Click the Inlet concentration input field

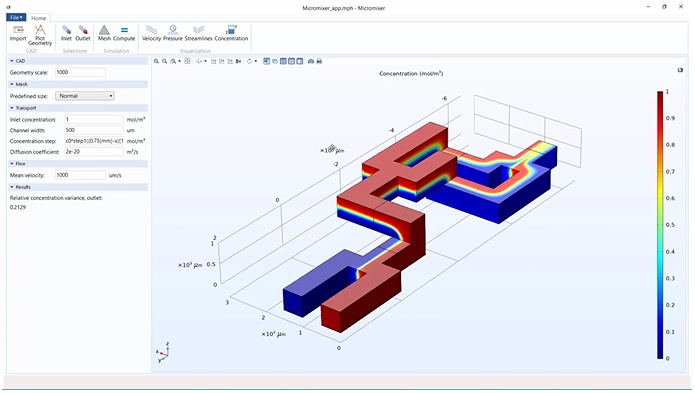pyautogui.click(x=94, y=119)
